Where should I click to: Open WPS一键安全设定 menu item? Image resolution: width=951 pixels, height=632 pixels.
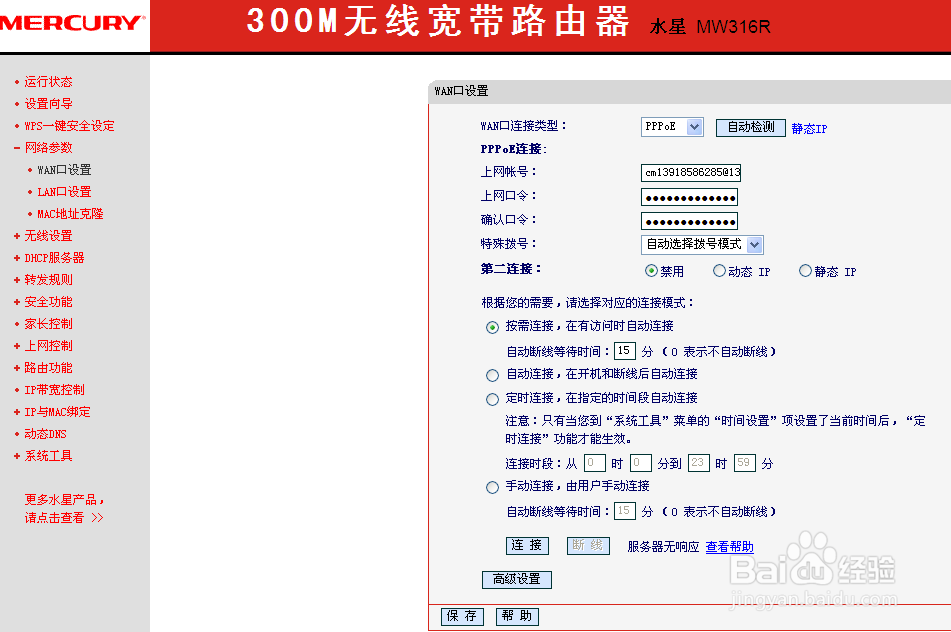click(x=69, y=126)
